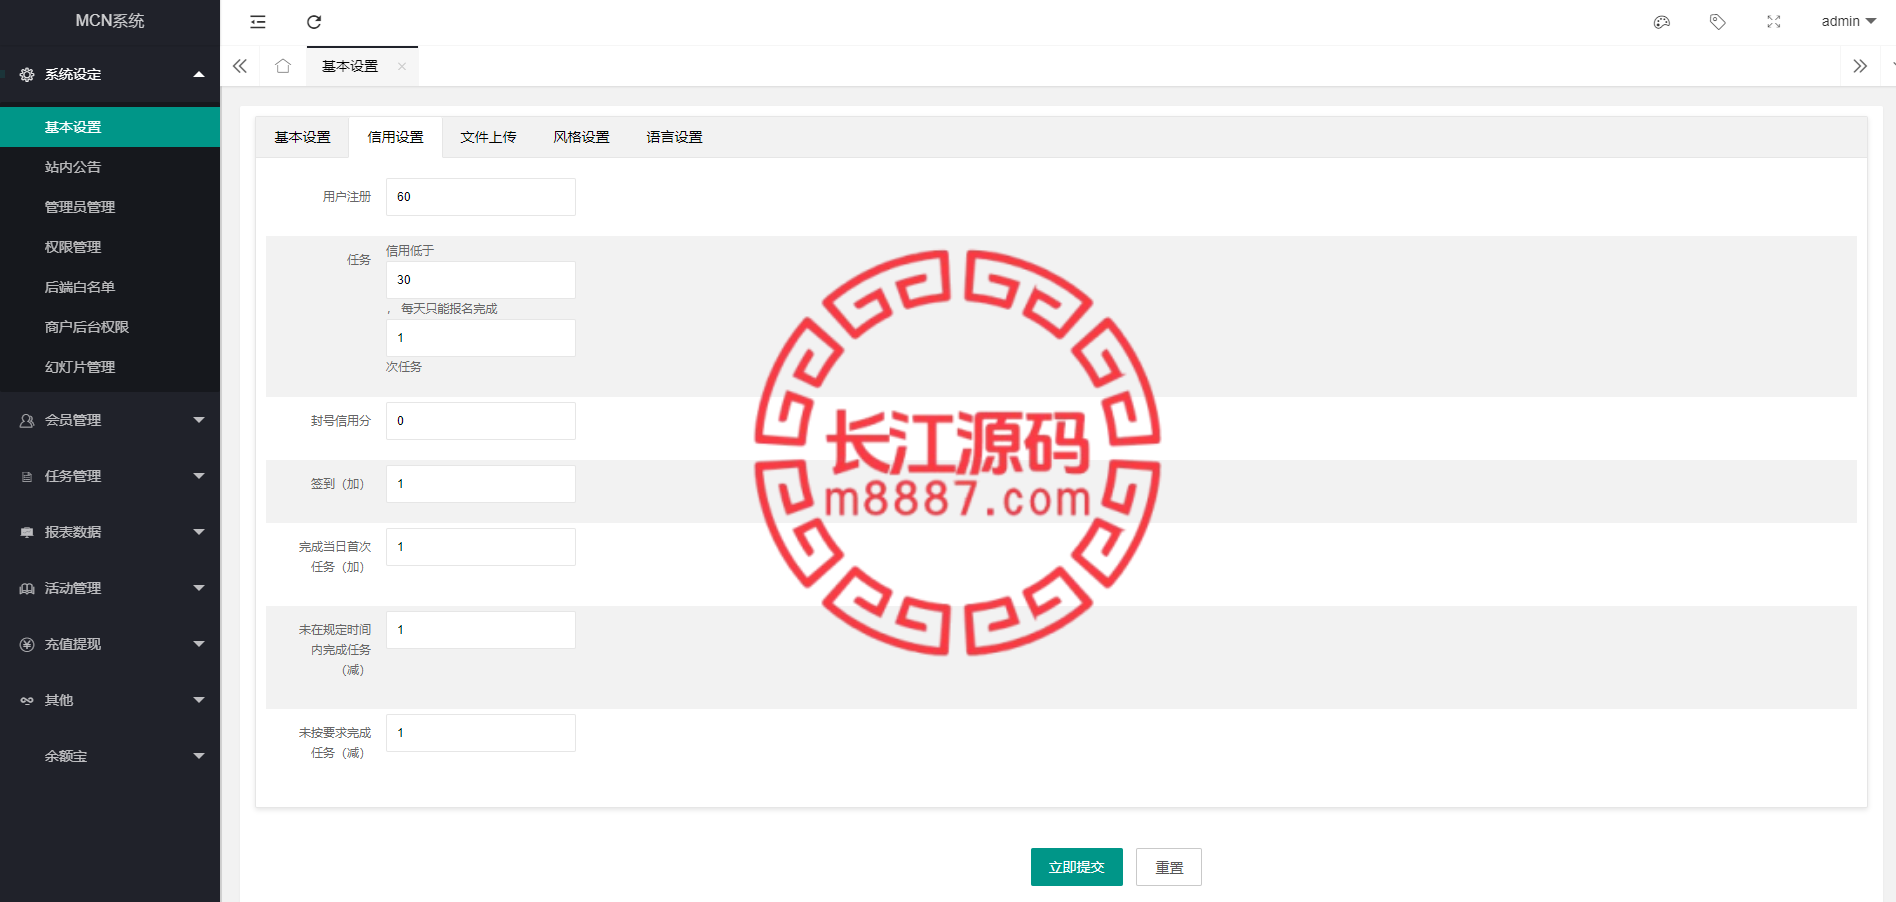Close the 基本设置 page tab
The width and height of the screenshot is (1896, 902).
click(x=402, y=67)
